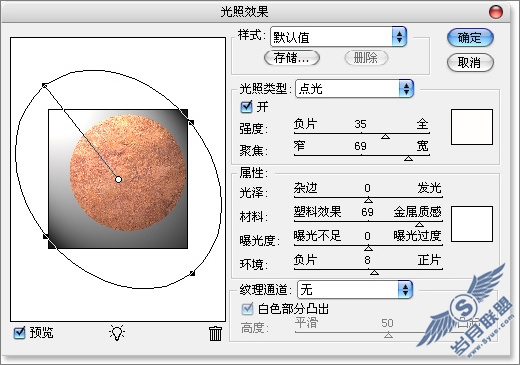
Task: Click the 取消 cancel button
Action: click(x=470, y=62)
